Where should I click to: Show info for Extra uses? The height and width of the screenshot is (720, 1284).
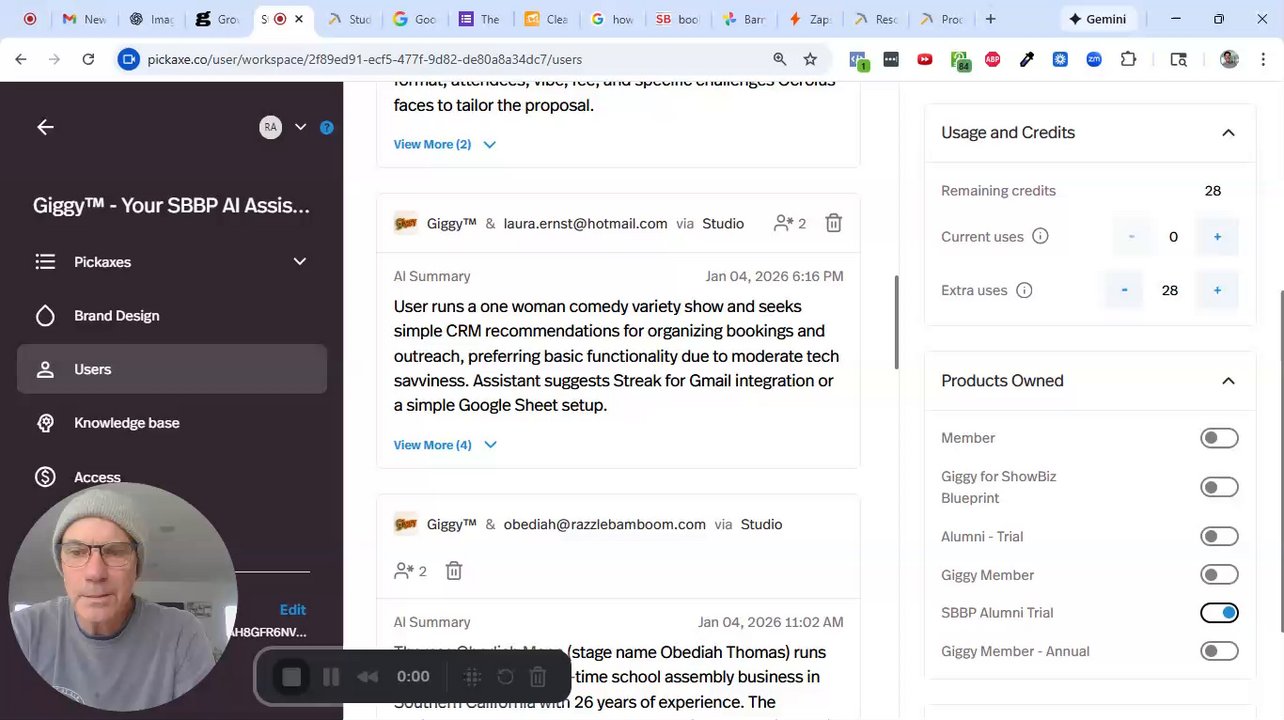coord(1024,290)
